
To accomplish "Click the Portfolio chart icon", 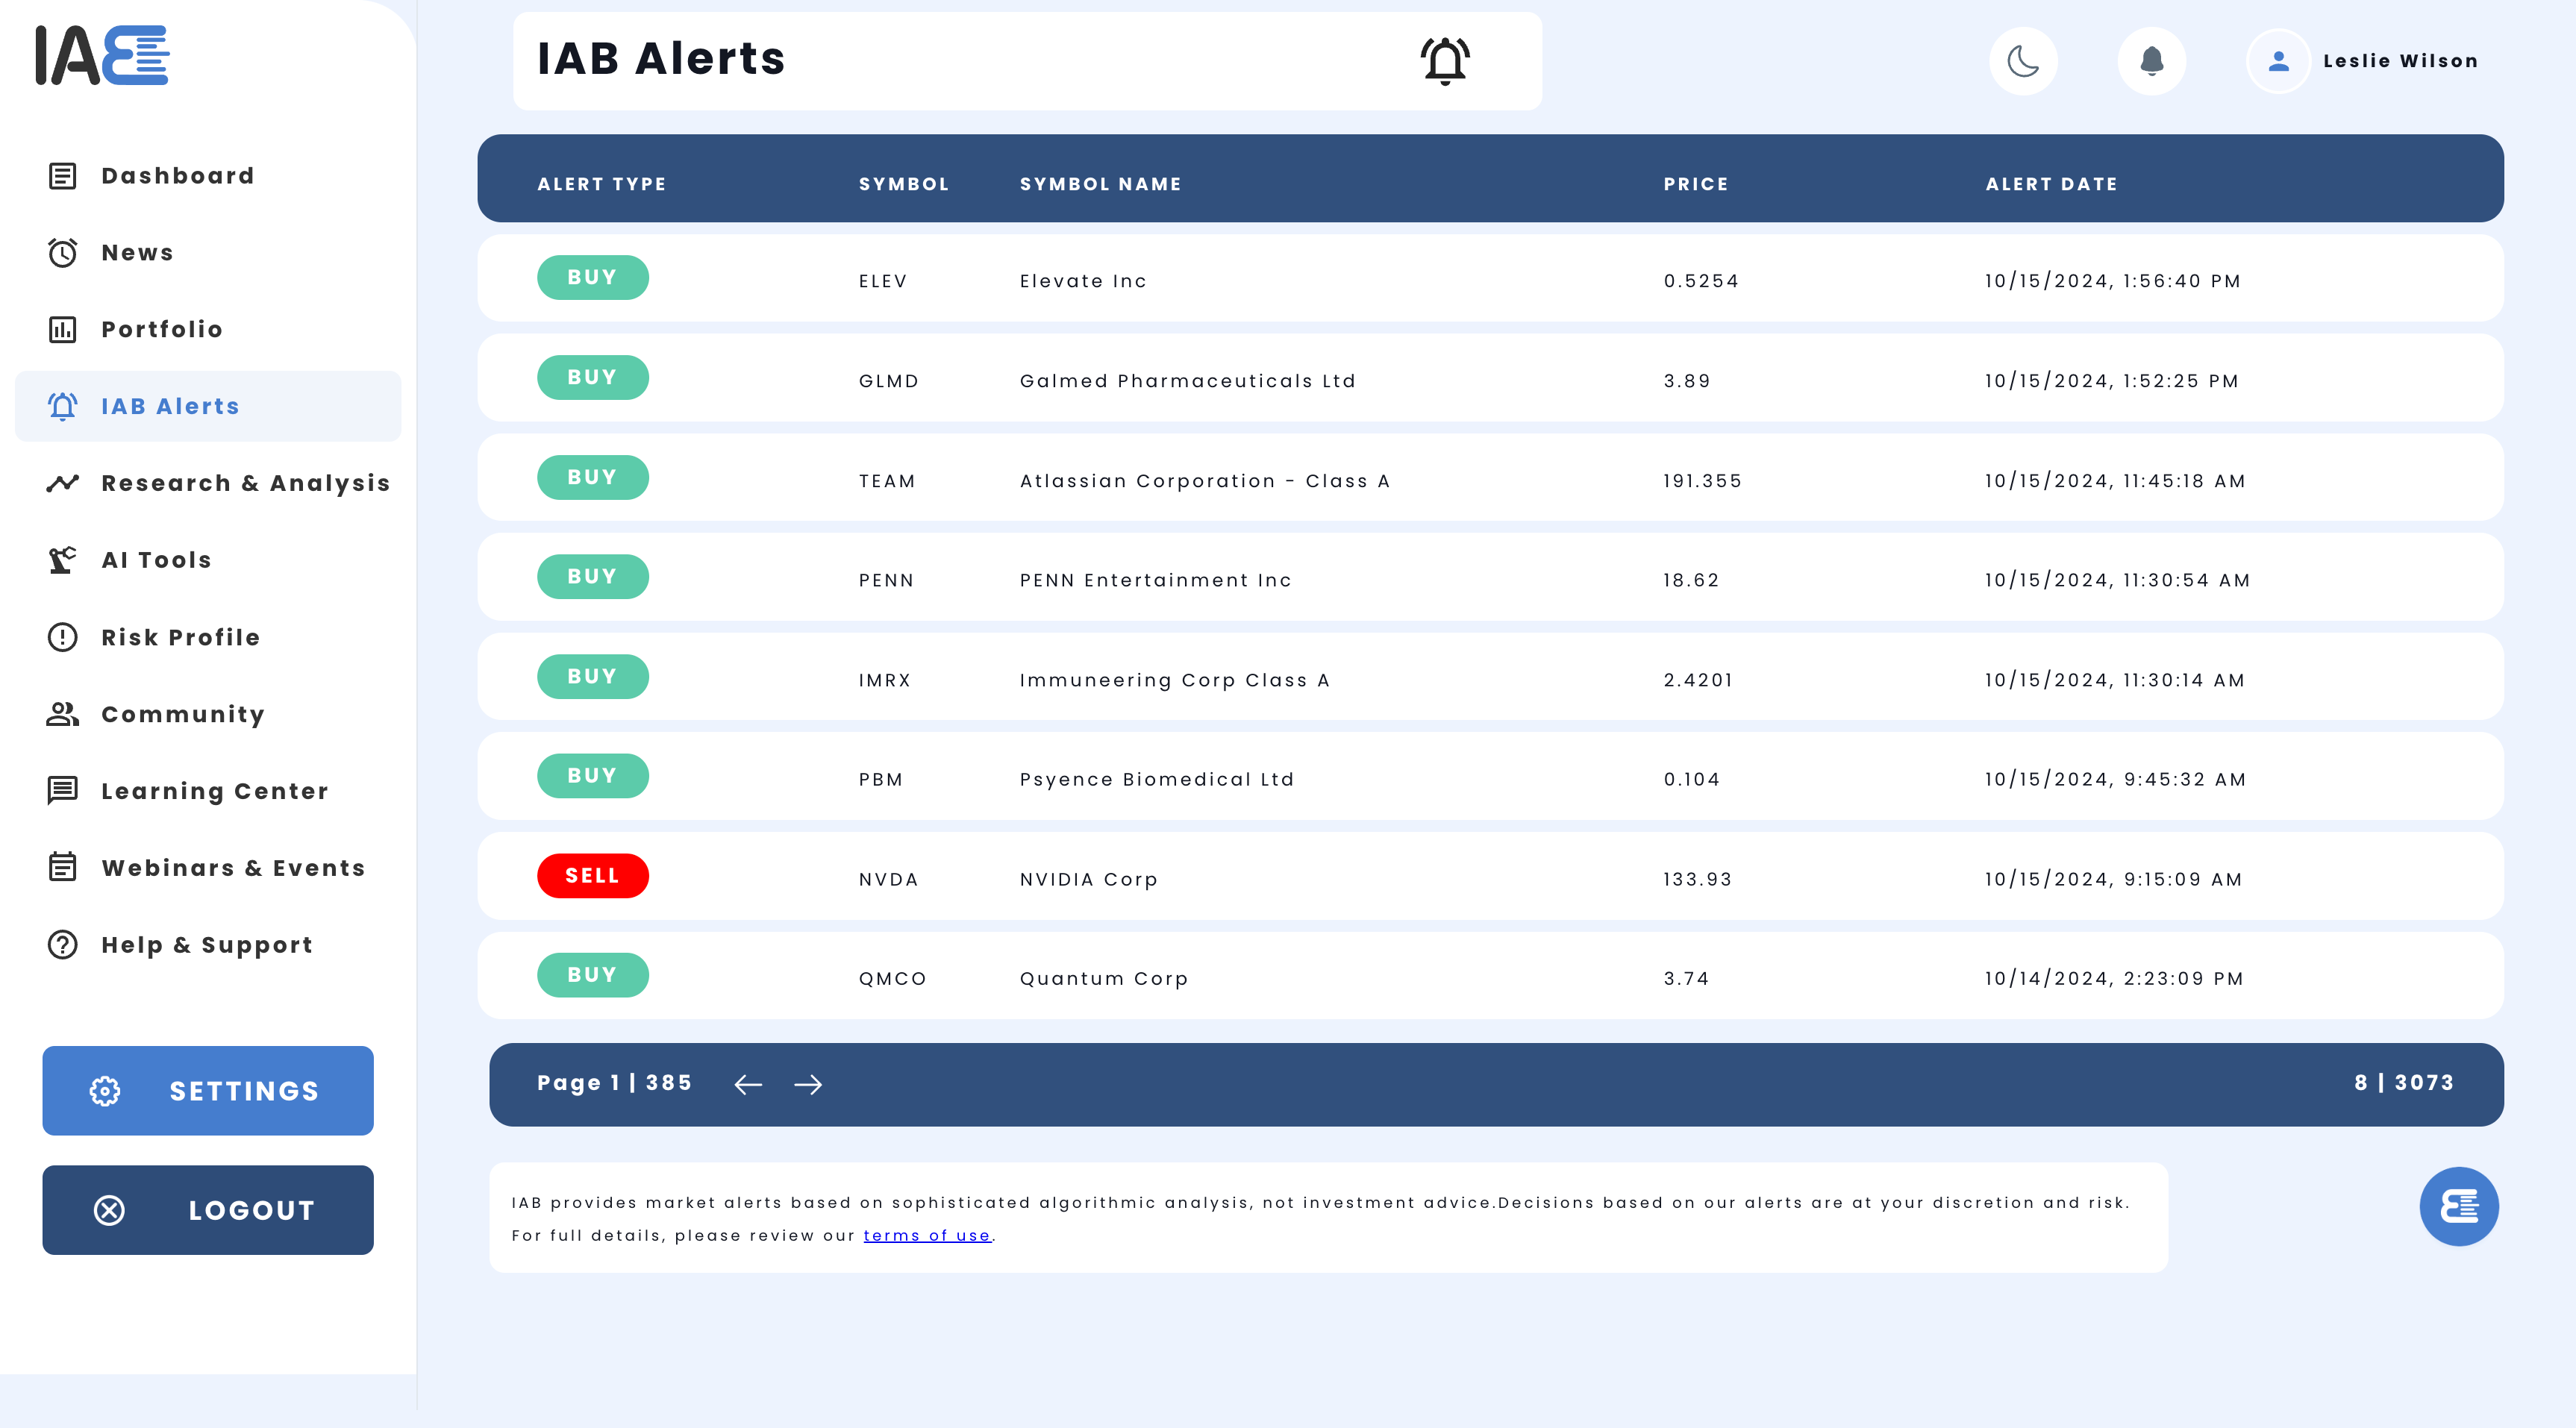I will click(x=63, y=330).
